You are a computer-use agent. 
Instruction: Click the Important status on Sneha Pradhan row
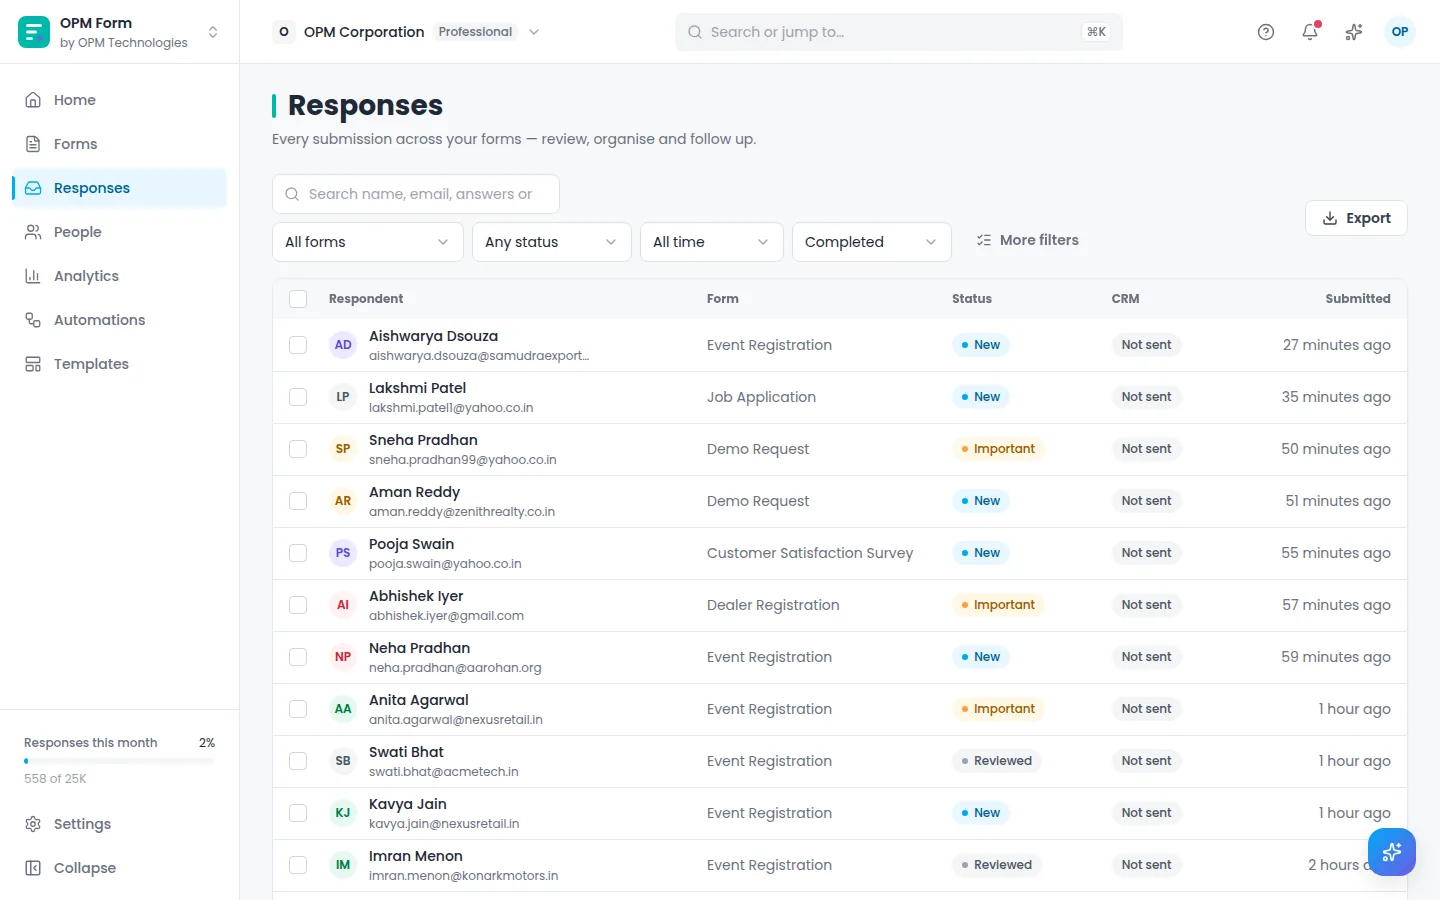pos(998,449)
